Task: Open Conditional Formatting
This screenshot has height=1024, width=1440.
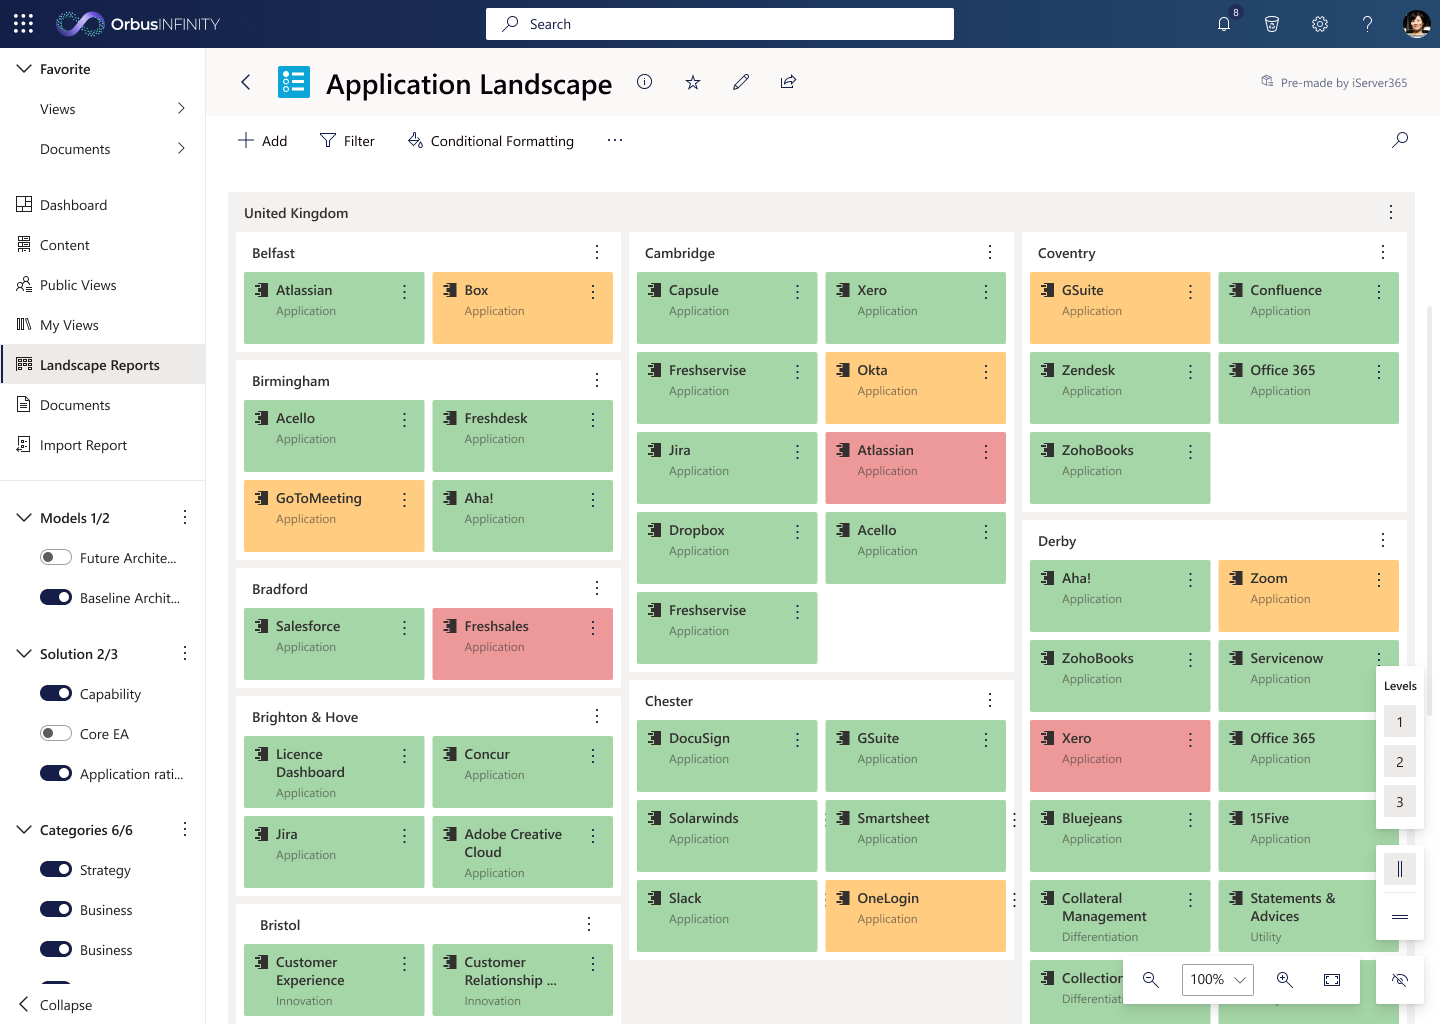Action: click(x=490, y=141)
